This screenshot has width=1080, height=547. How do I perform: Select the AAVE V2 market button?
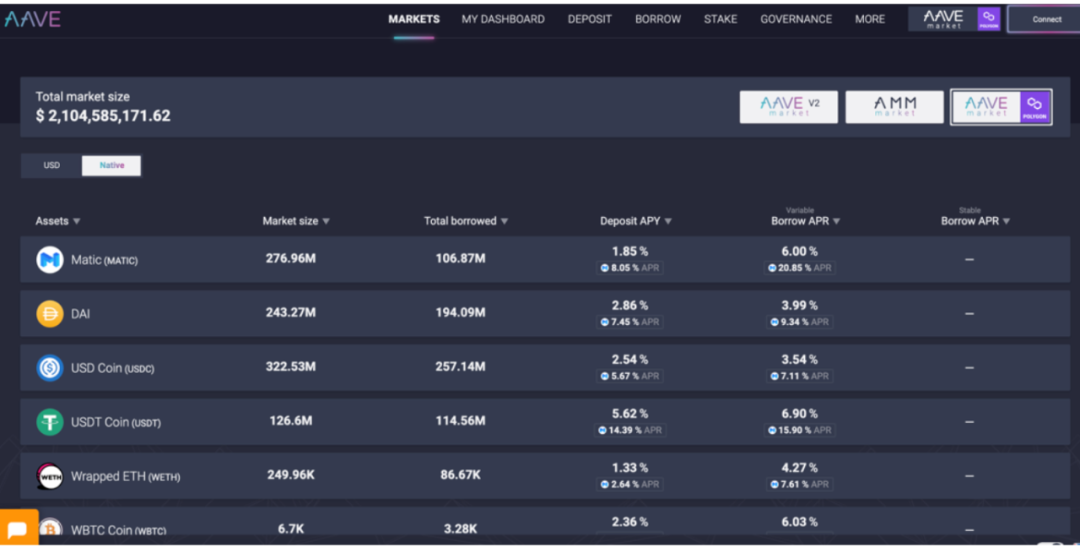click(x=789, y=107)
